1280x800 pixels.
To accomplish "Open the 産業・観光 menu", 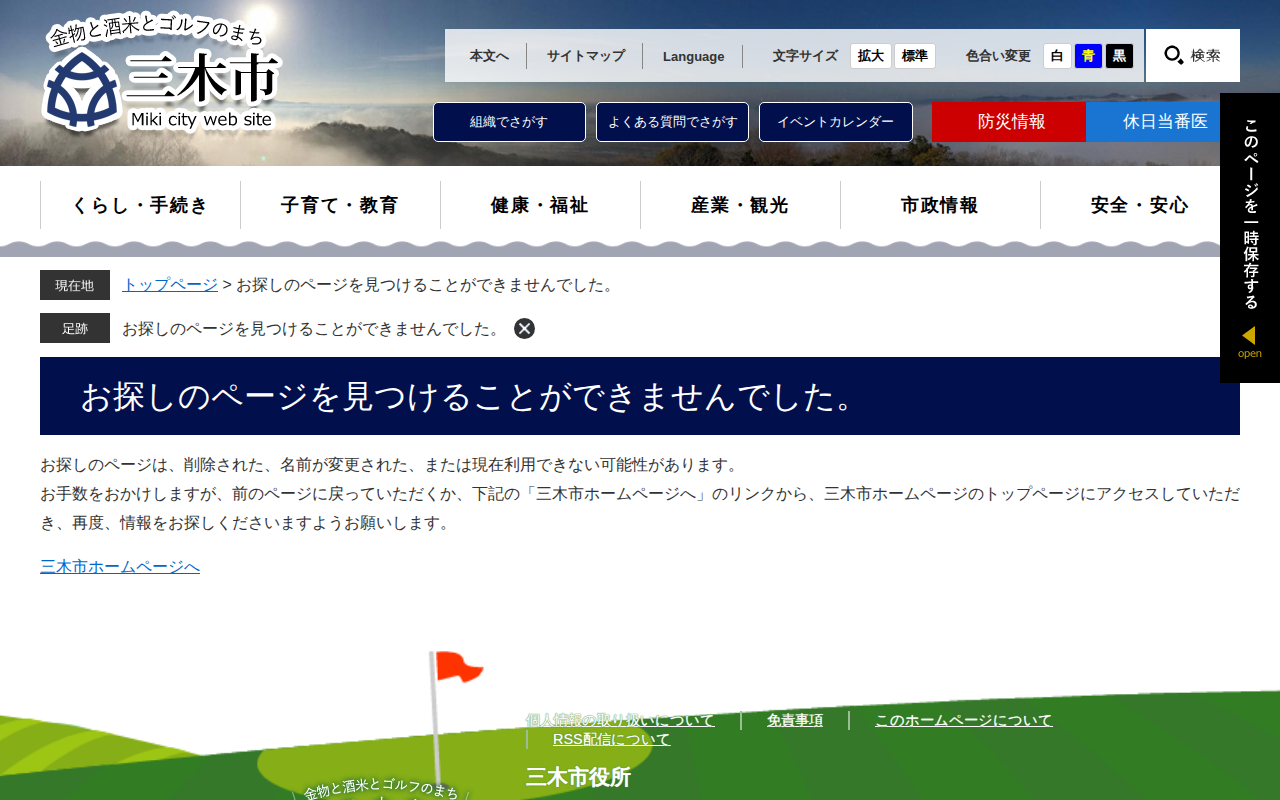I will 740,205.
